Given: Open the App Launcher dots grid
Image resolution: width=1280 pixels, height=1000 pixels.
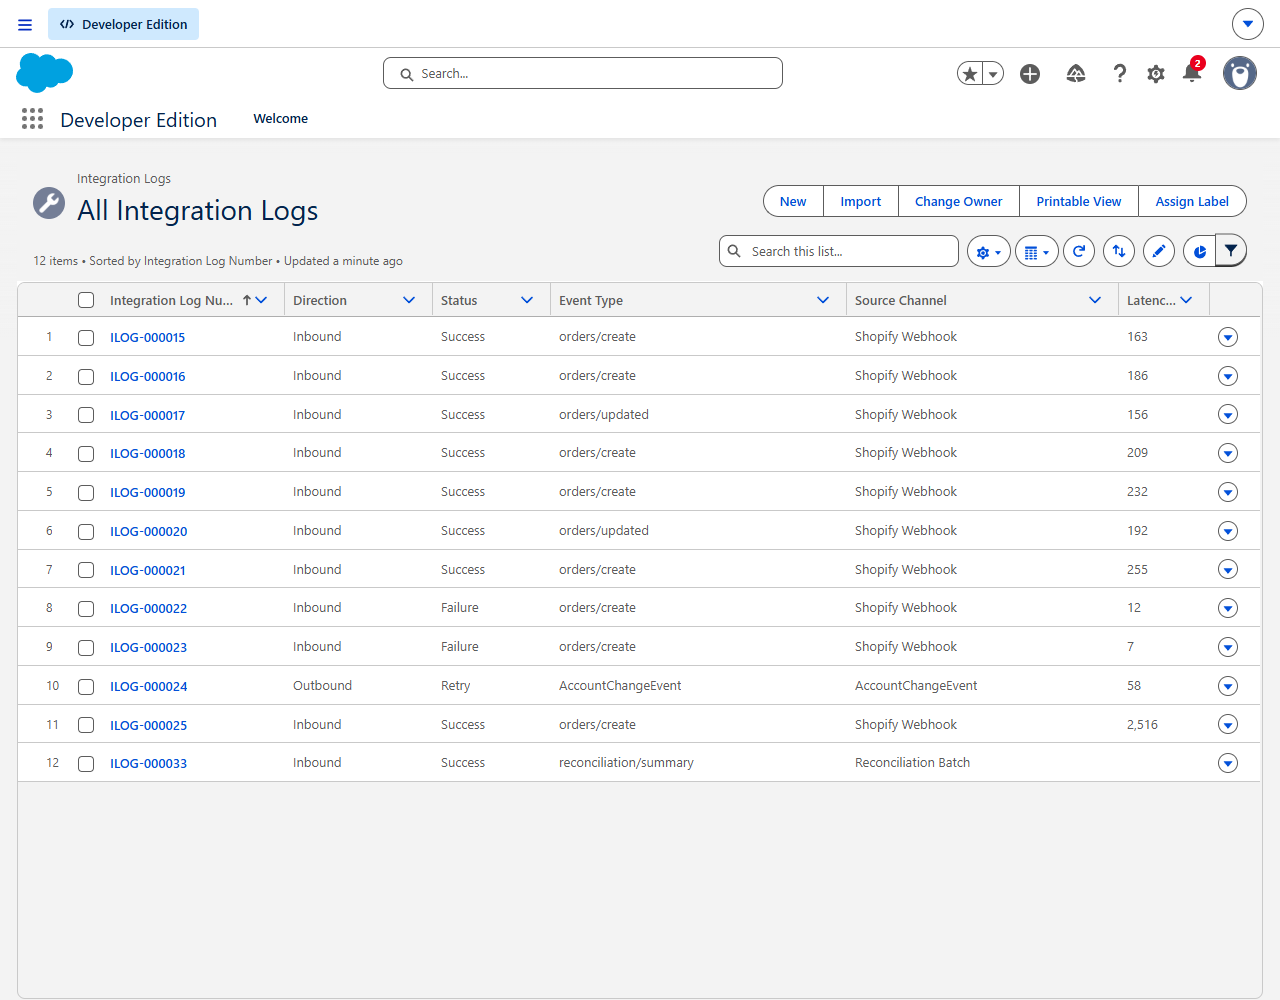Looking at the screenshot, I should click(32, 119).
